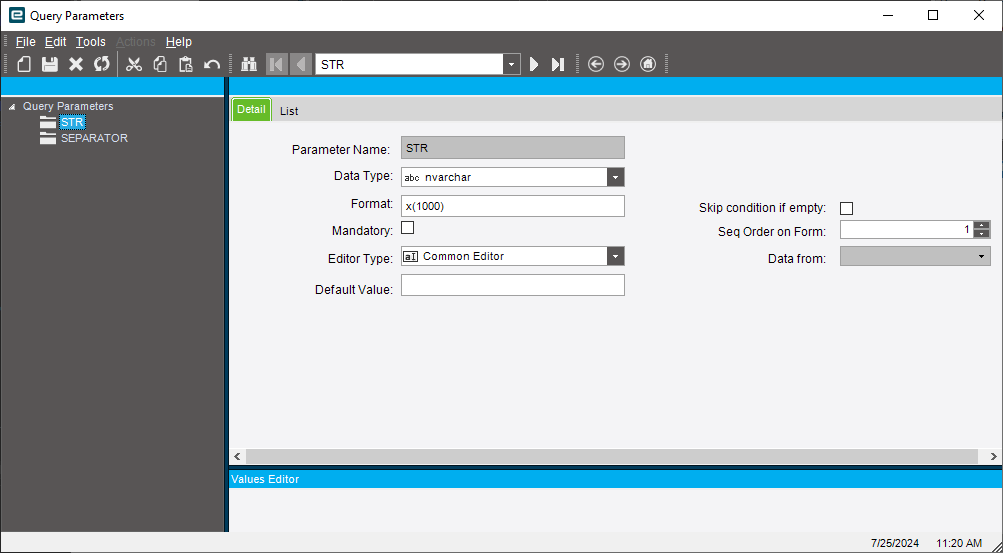Click the Default Value input field
This screenshot has height=553, width=1003.
tap(512, 285)
